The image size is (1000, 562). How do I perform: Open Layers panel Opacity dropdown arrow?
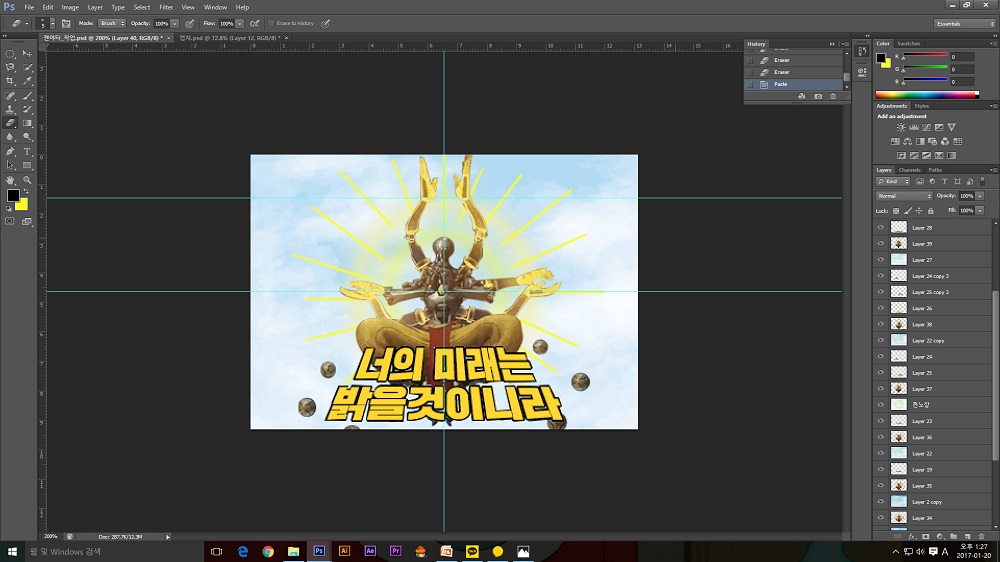(980, 196)
